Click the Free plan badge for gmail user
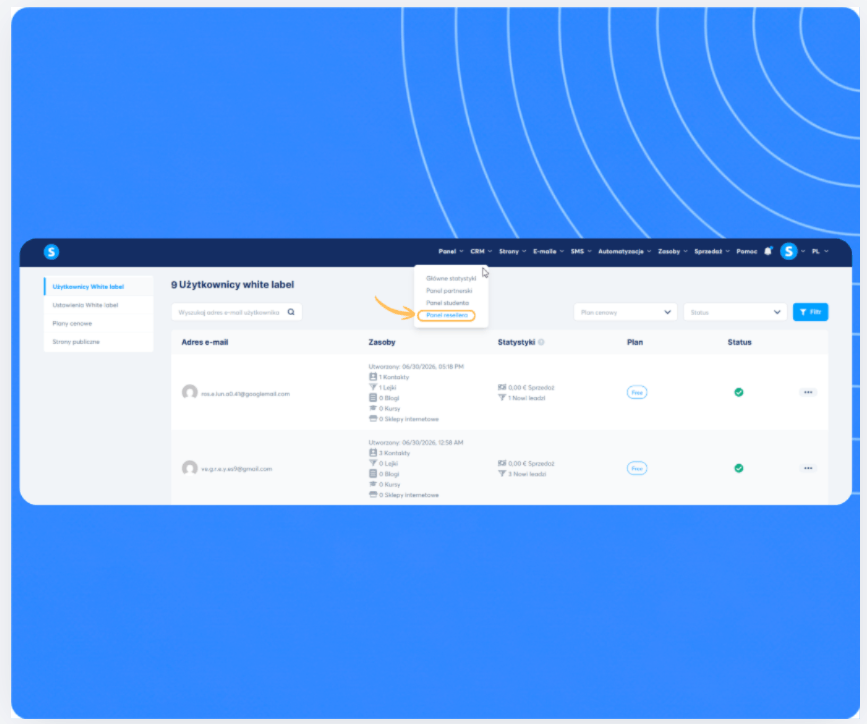867x724 pixels. (x=637, y=468)
